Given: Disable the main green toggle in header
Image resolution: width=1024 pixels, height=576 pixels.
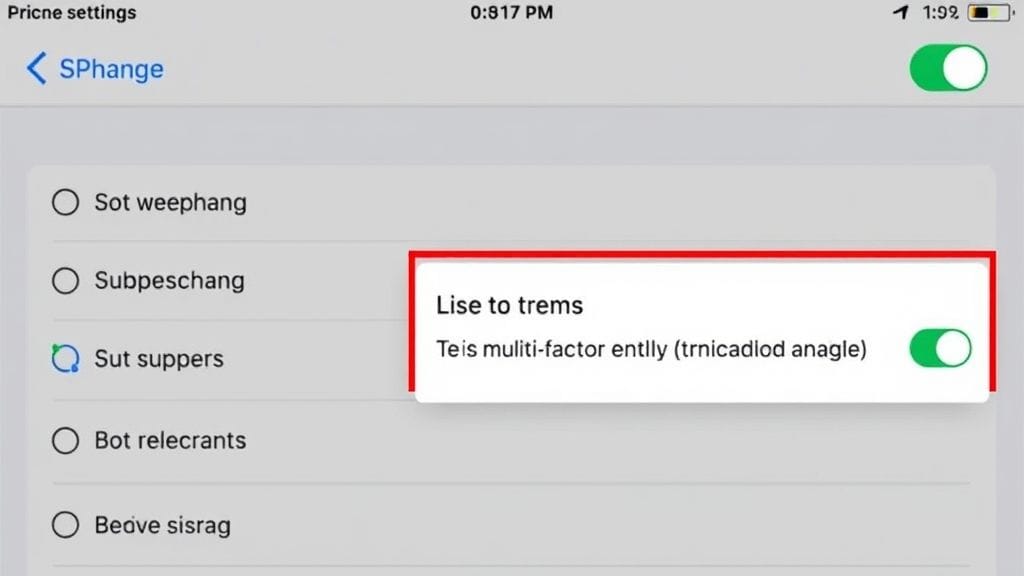Looking at the screenshot, I should coord(948,68).
